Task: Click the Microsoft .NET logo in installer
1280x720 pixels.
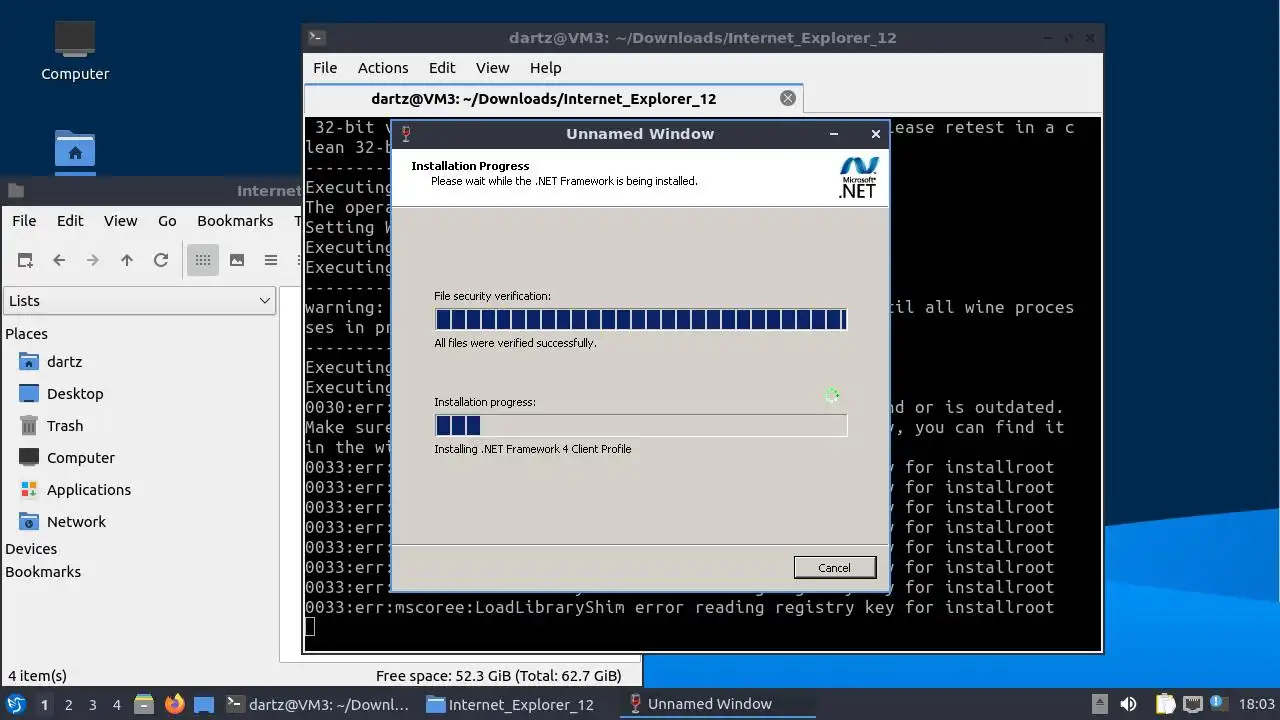Action: pos(858,177)
